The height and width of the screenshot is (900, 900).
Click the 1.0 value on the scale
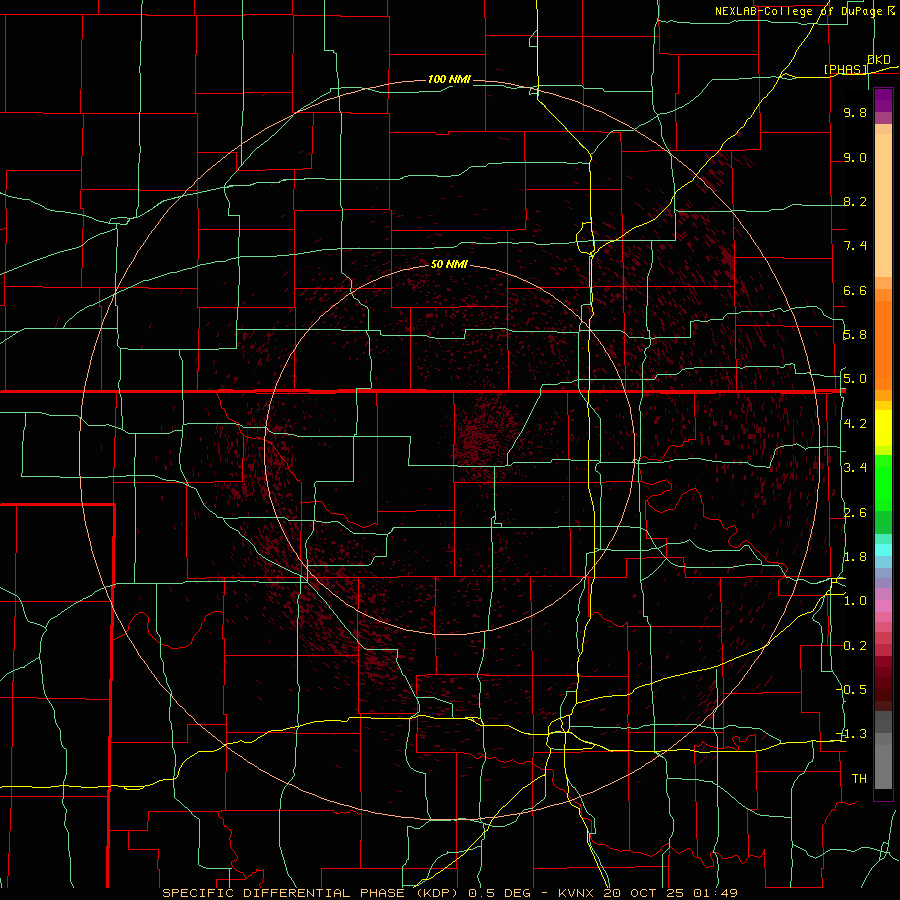pos(855,601)
